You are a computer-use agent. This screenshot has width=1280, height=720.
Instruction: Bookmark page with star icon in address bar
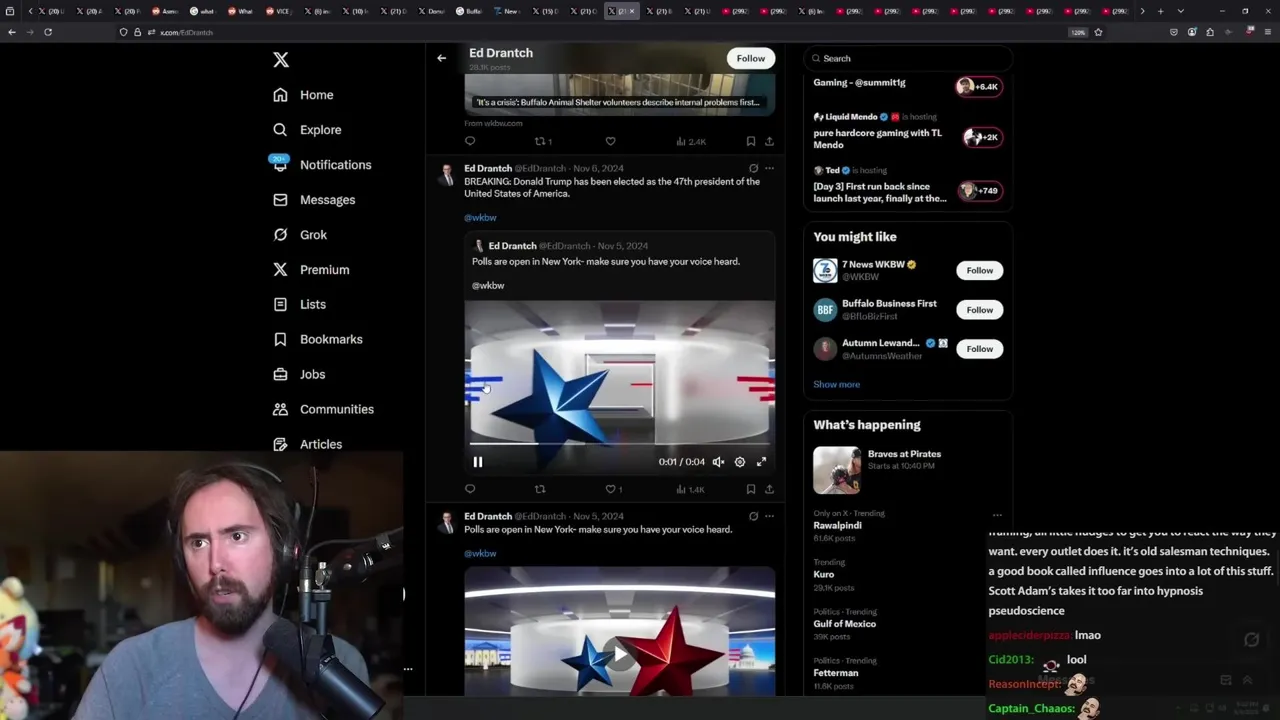point(1098,32)
